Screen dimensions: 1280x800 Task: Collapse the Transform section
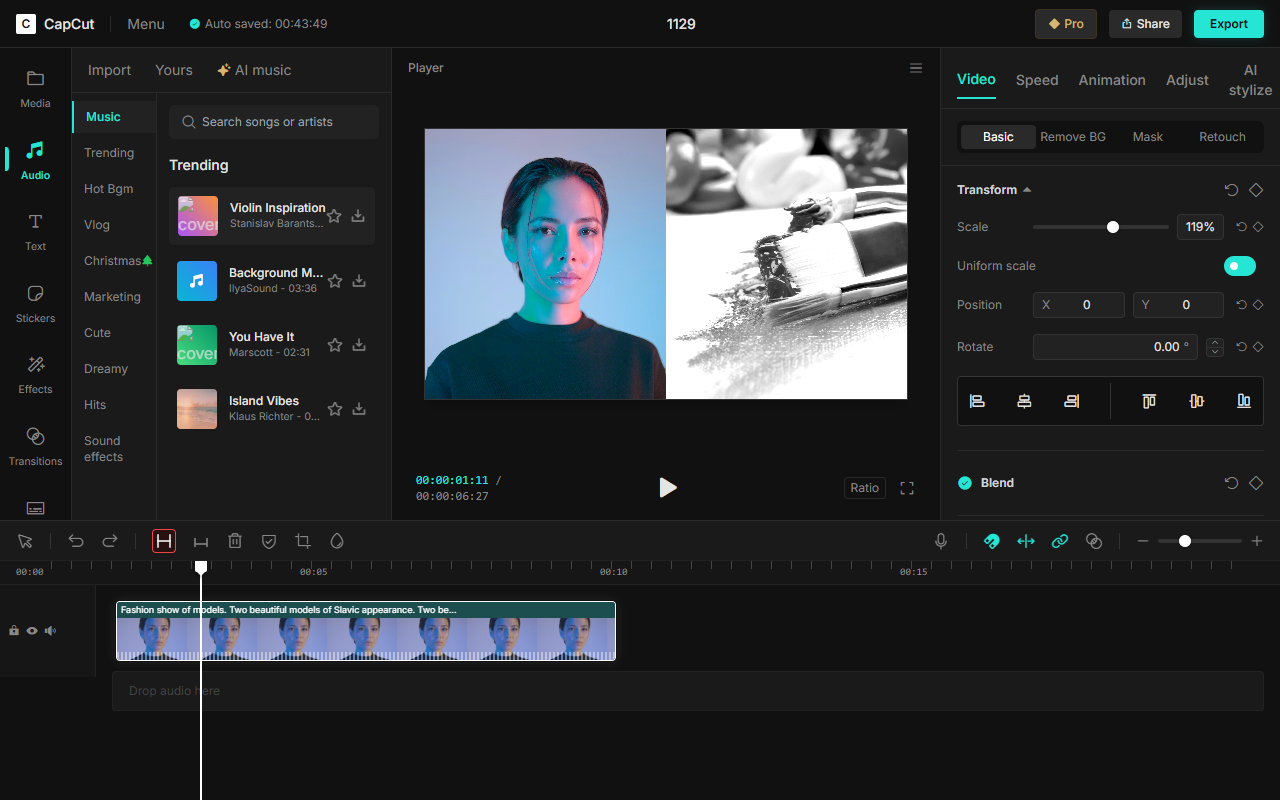click(x=1027, y=190)
